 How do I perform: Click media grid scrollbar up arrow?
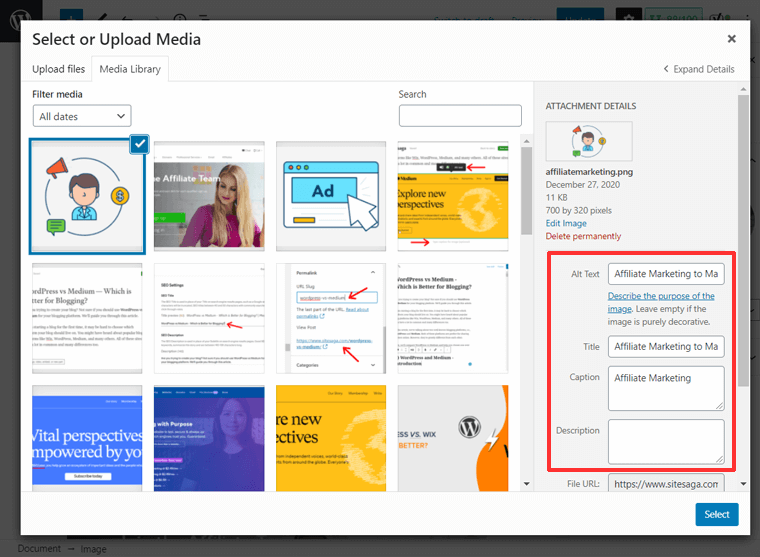coord(526,141)
